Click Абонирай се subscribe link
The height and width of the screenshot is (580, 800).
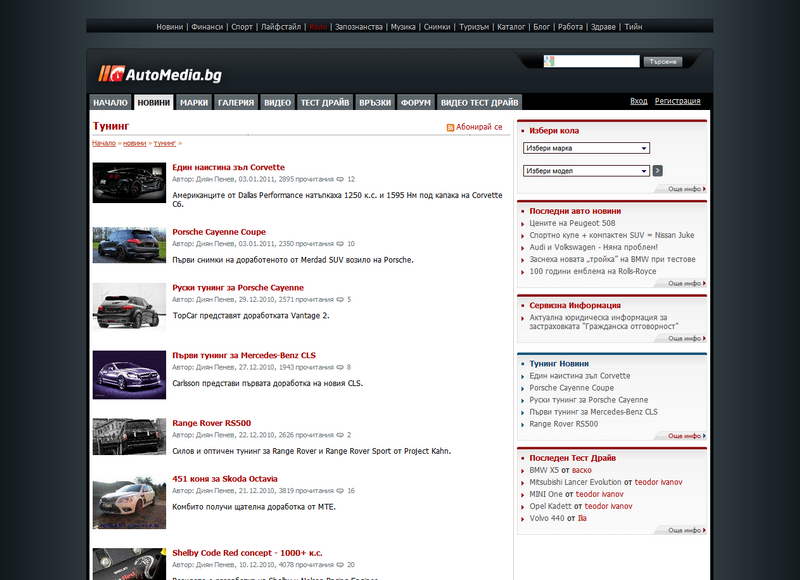[x=479, y=127]
